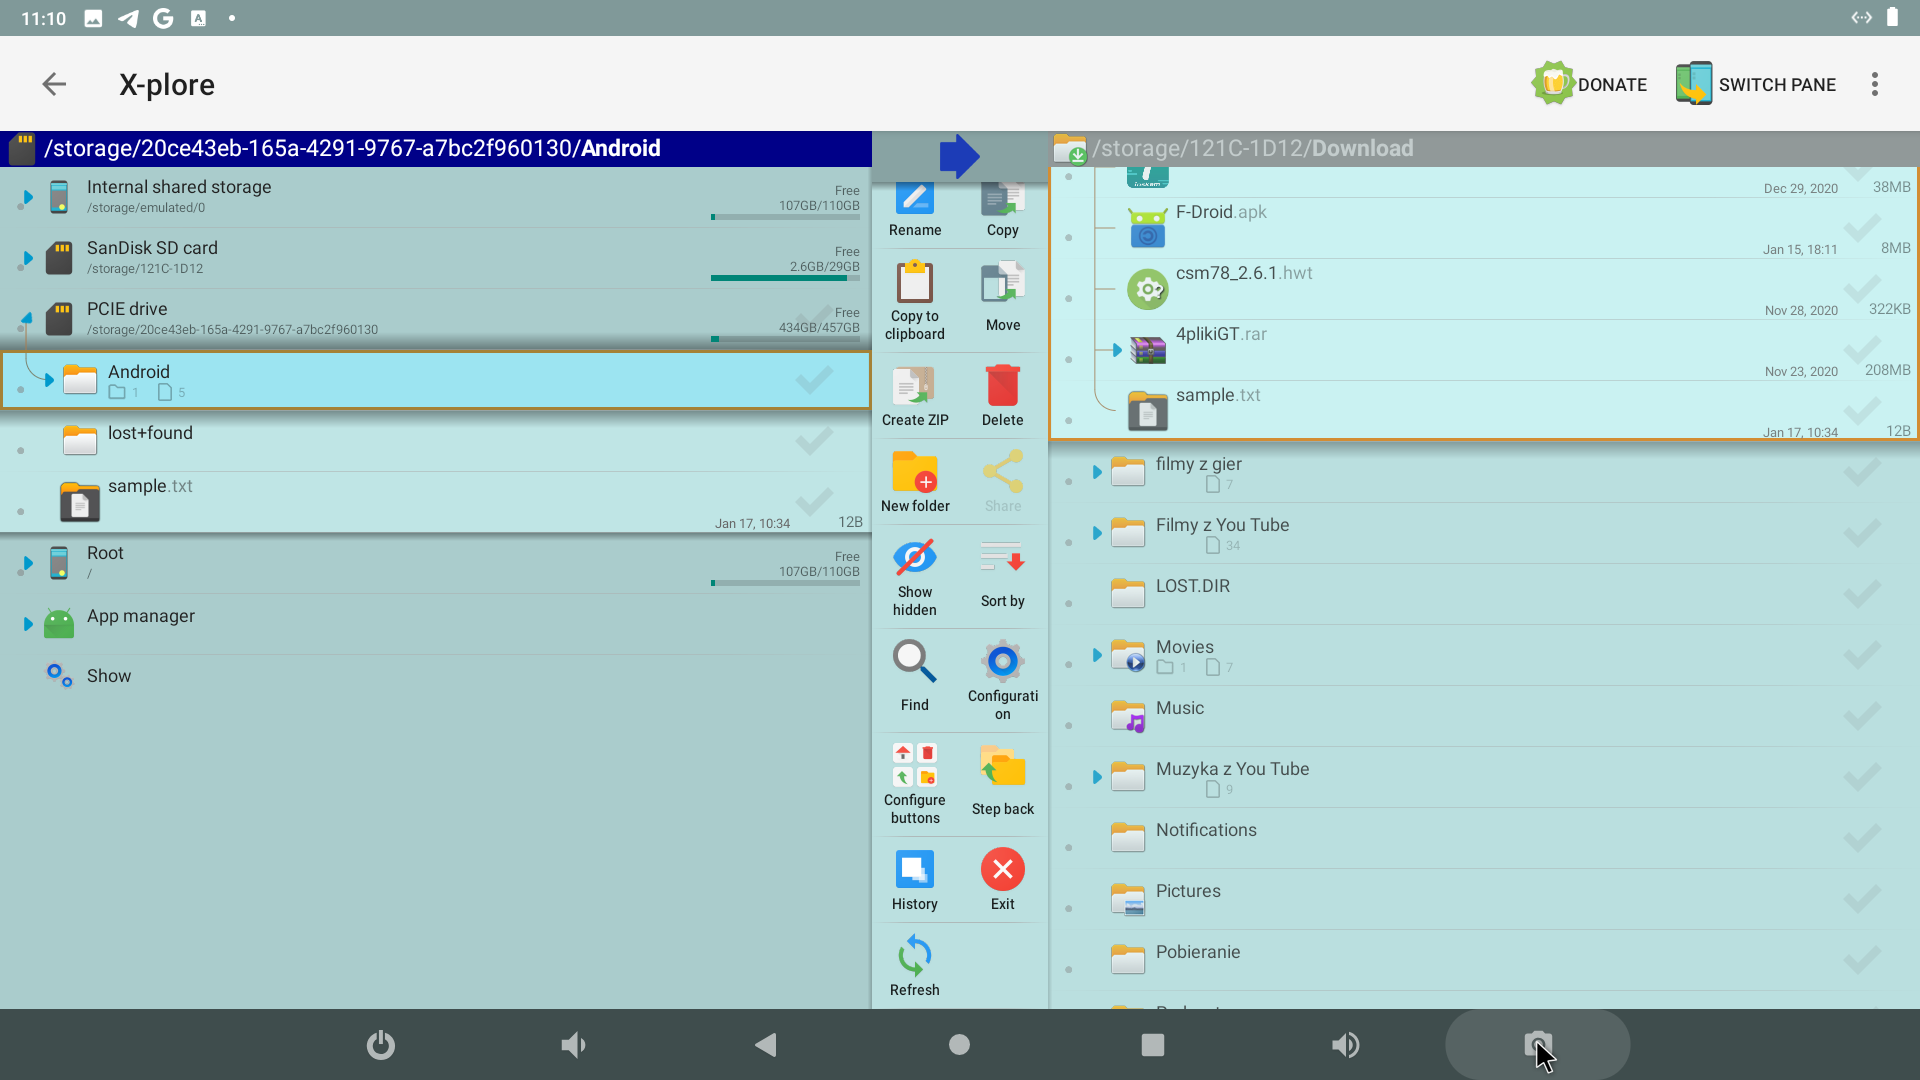
Task: Go back with the top-left arrow
Action: coord(54,84)
